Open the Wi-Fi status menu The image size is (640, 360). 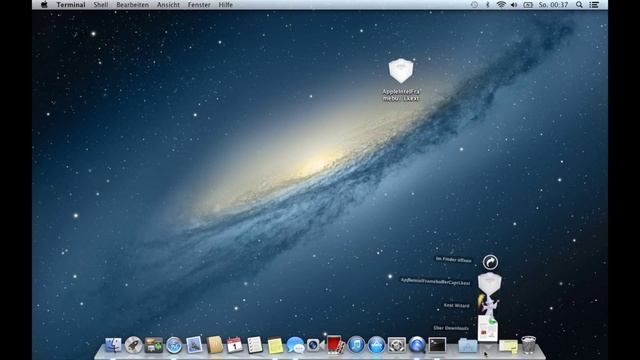[x=501, y=5]
